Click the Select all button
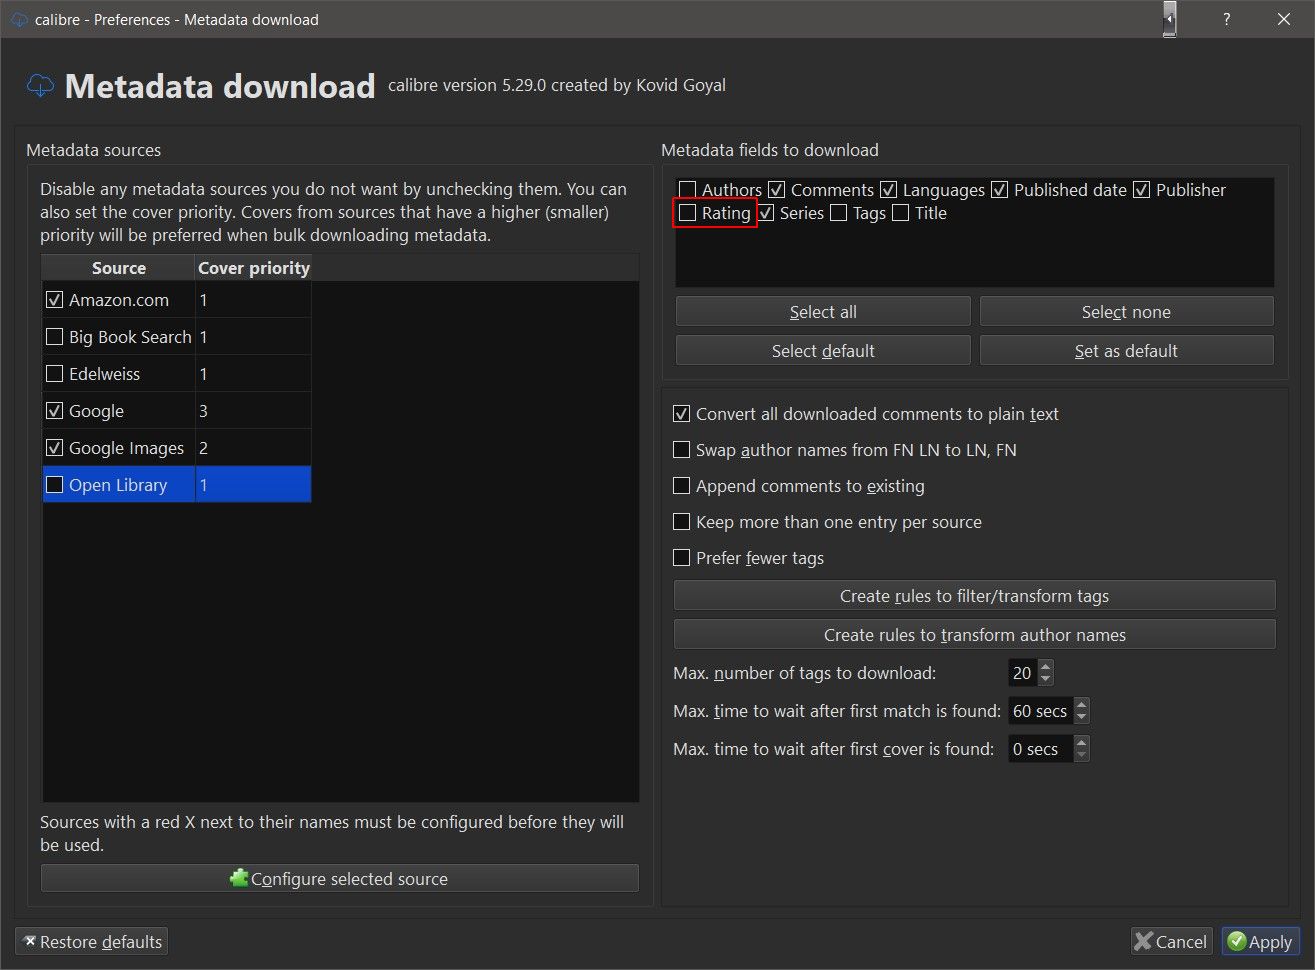This screenshot has width=1315, height=970. (823, 312)
